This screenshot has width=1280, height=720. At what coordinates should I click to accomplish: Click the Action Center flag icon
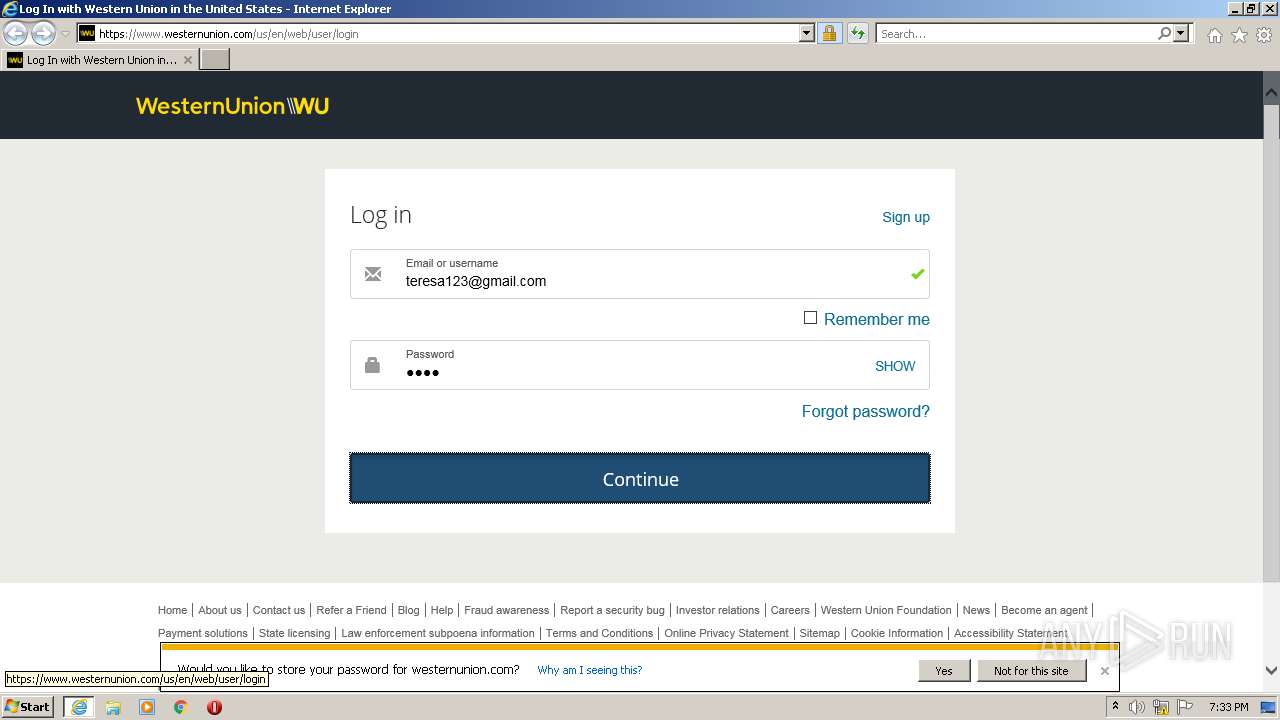coord(1185,707)
